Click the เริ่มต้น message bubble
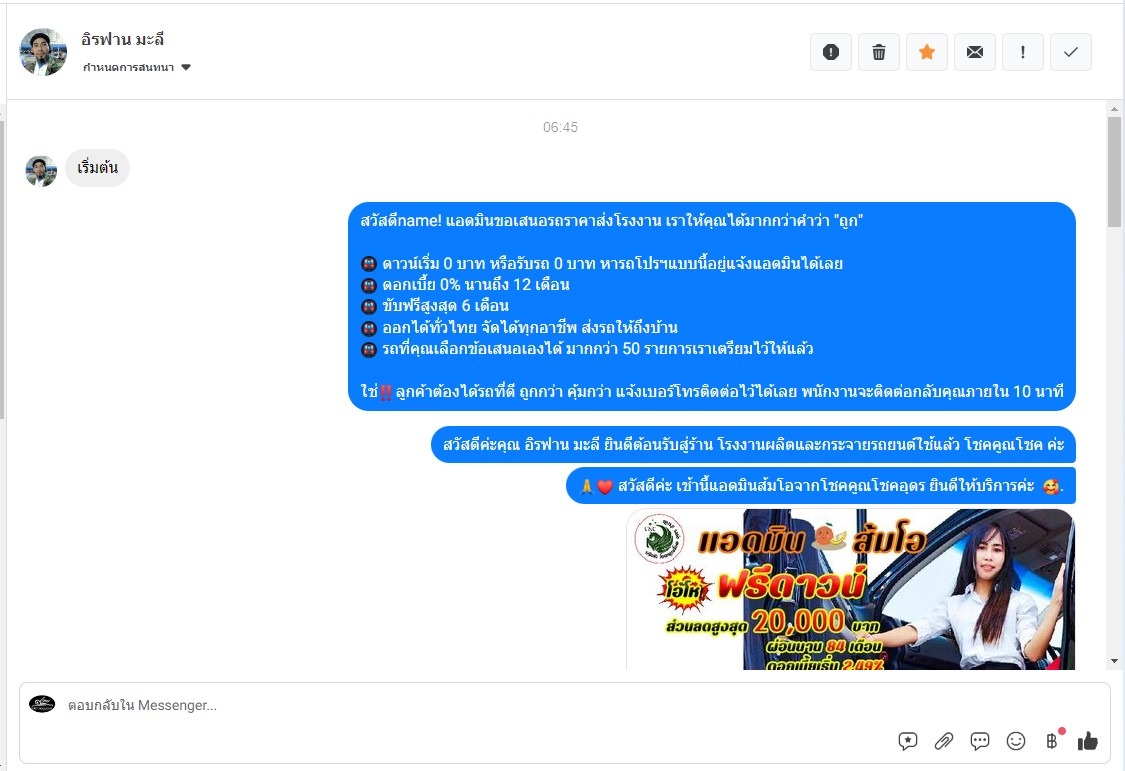The height and width of the screenshot is (771, 1125). [98, 168]
